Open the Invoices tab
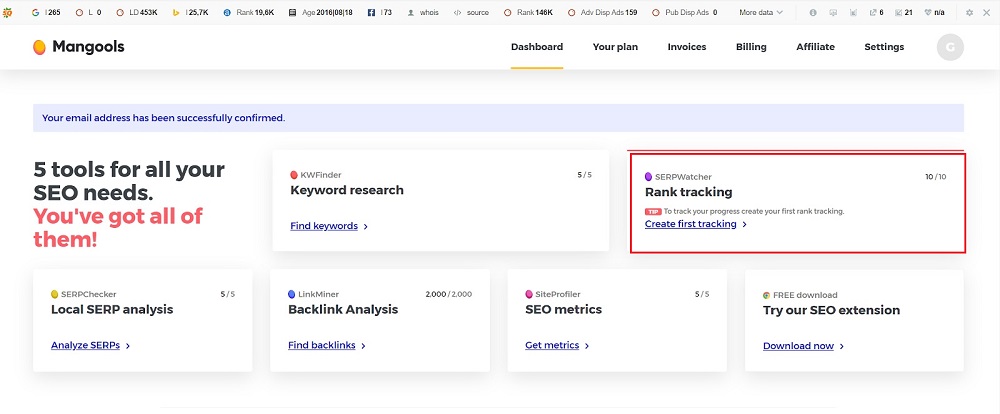This screenshot has height=414, width=1000. coord(687,47)
